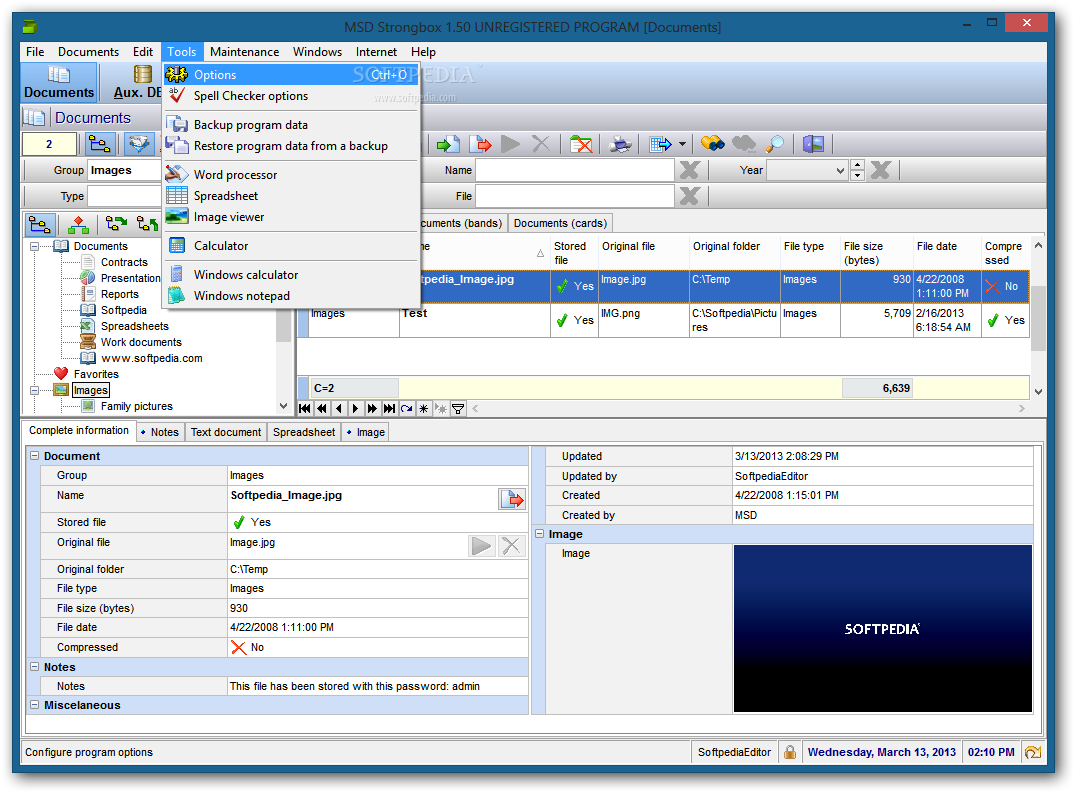Collapse the Images tree node
1075x793 pixels.
[34, 390]
